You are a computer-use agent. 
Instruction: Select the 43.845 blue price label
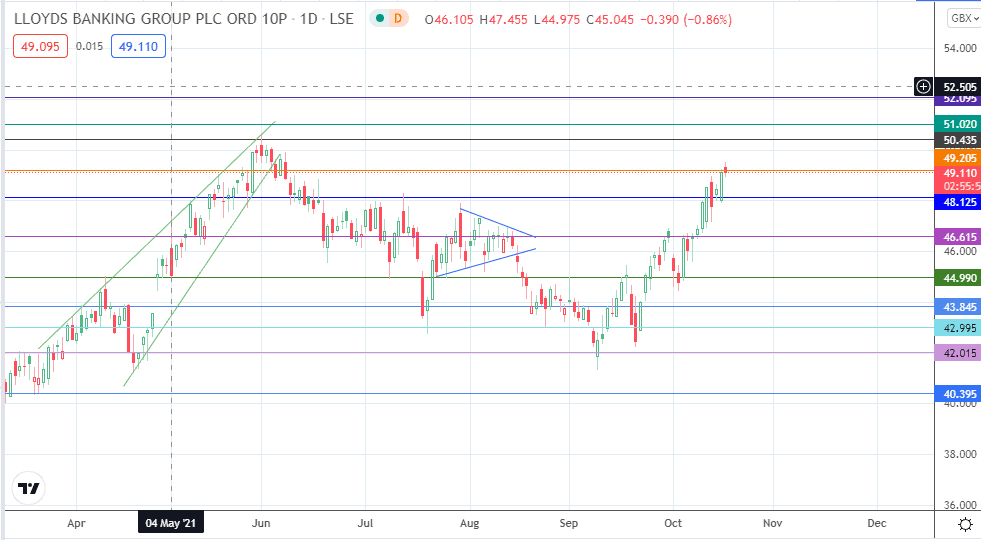pos(958,307)
